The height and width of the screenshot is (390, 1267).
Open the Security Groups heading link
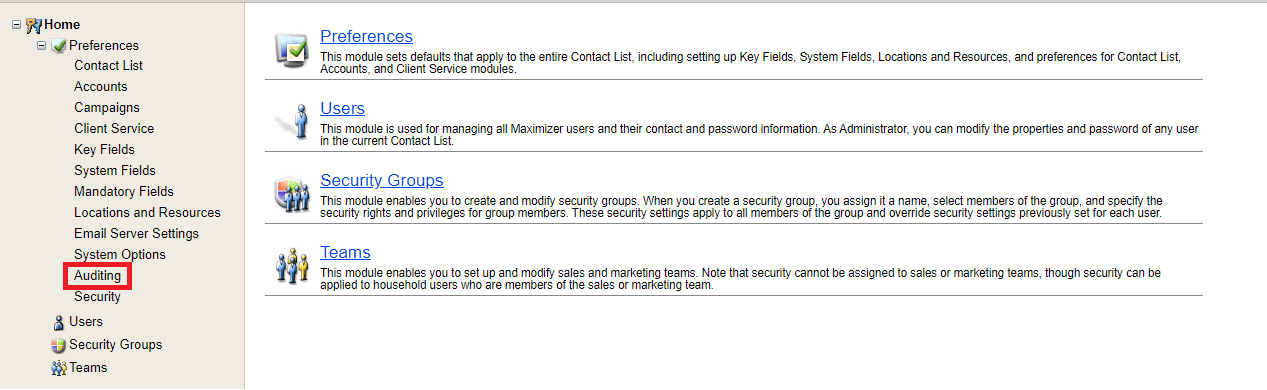382,180
